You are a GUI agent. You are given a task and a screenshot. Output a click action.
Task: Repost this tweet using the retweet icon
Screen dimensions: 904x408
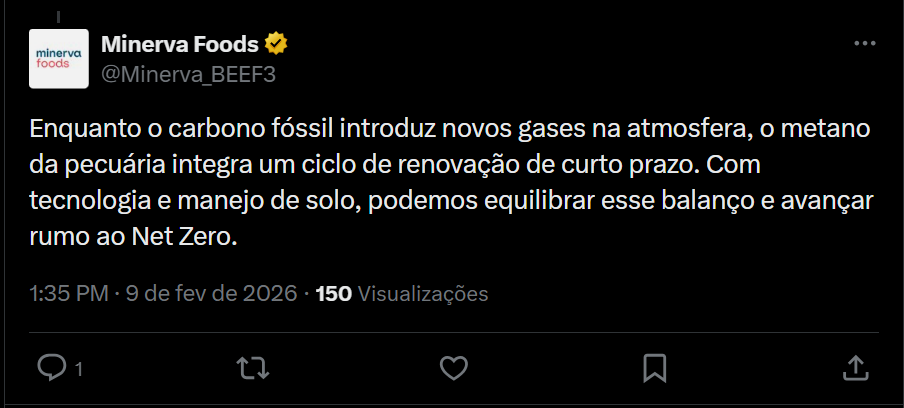pyautogui.click(x=251, y=367)
